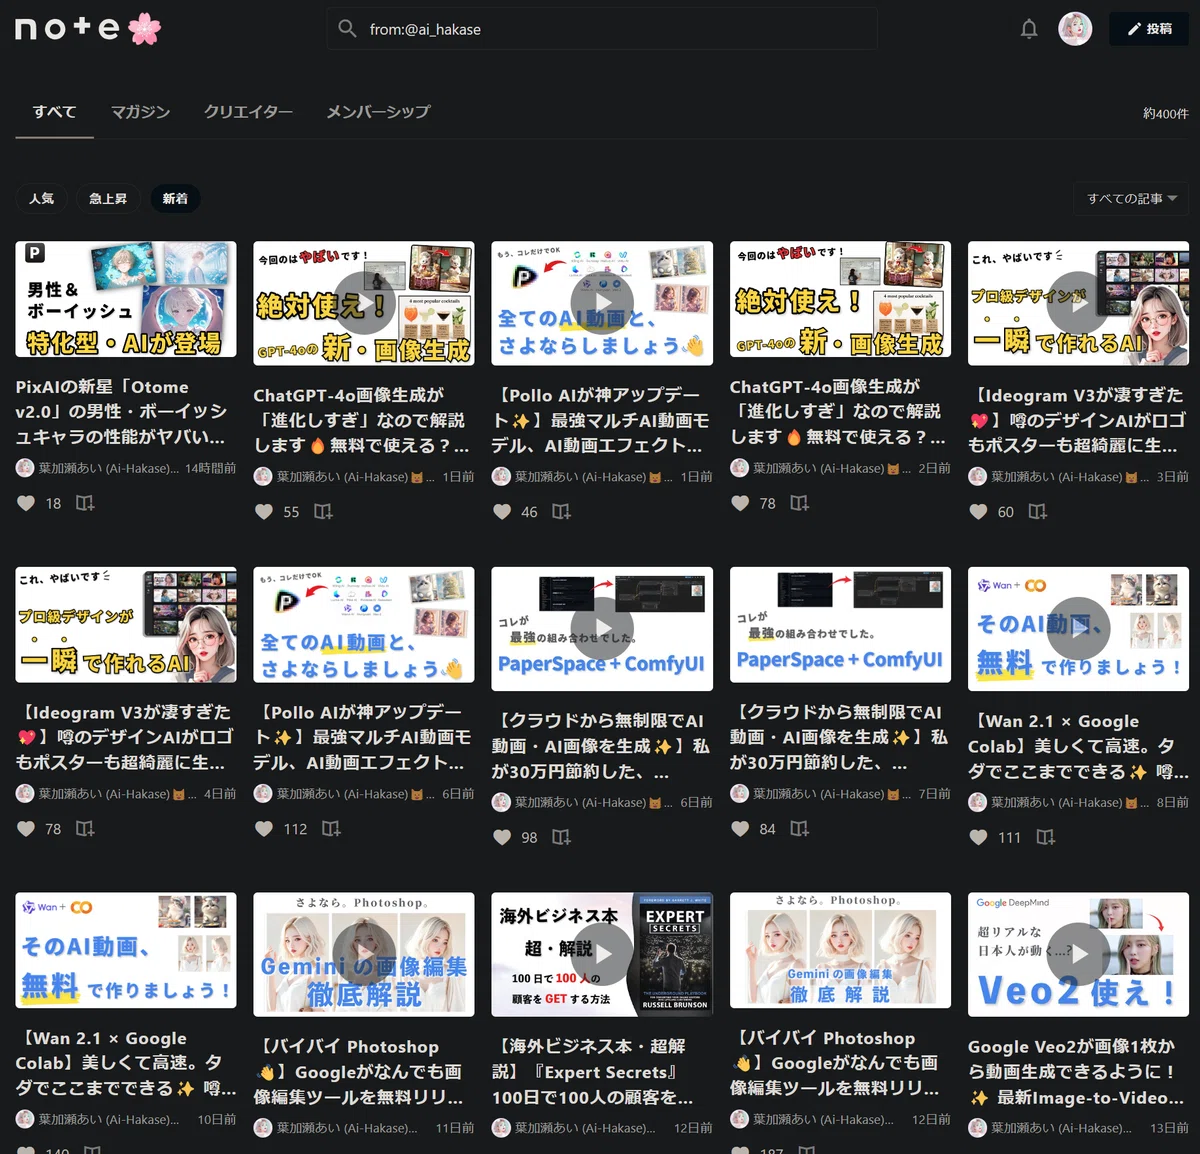Click the 13日前 timestamp
This screenshot has width=1200, height=1154.
(1169, 1128)
